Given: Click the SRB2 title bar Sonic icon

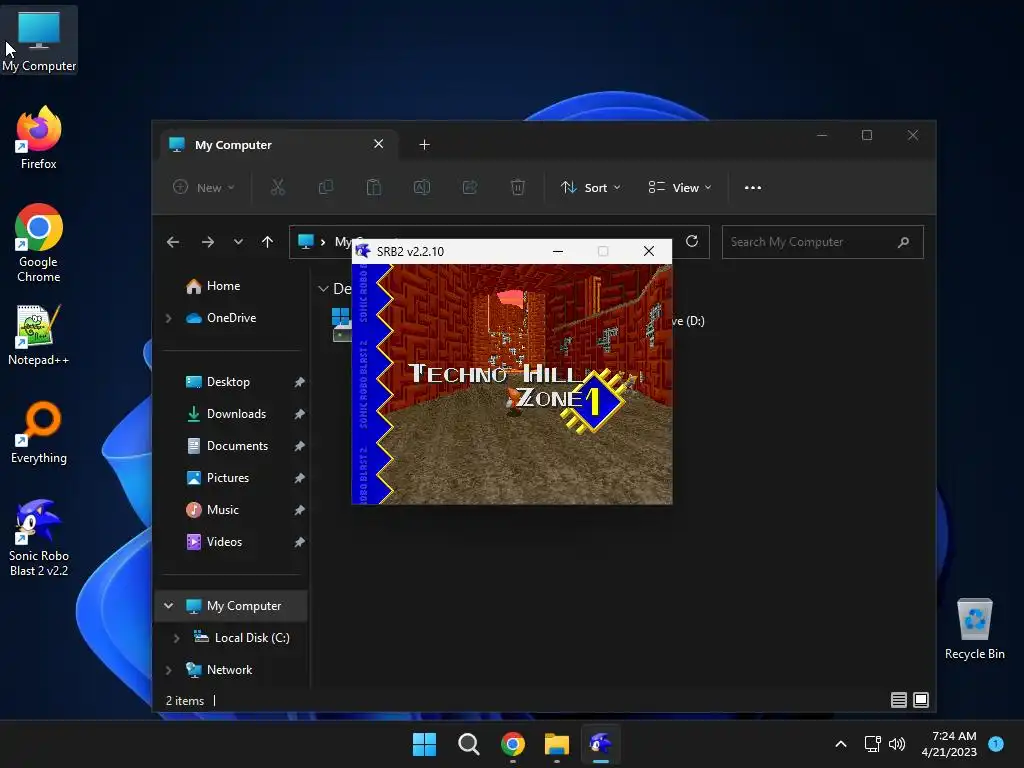Looking at the screenshot, I should 363,251.
